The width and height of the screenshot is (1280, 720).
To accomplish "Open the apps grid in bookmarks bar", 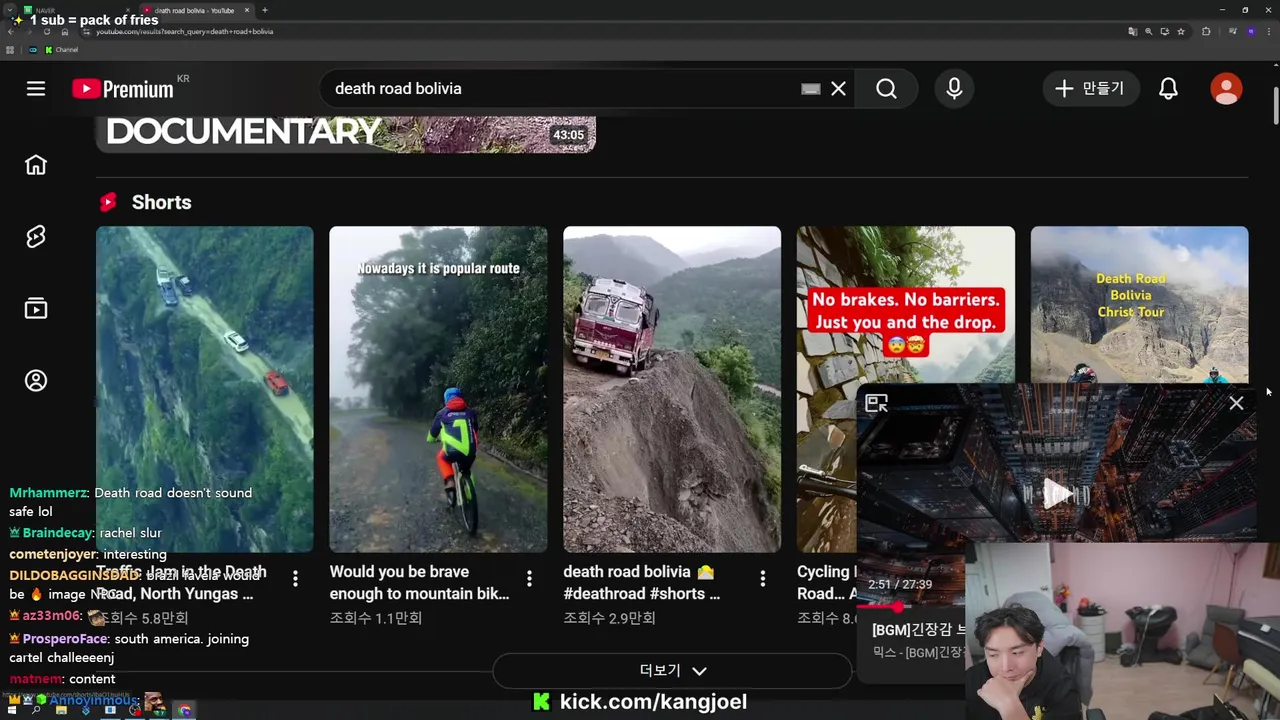I will point(10,50).
